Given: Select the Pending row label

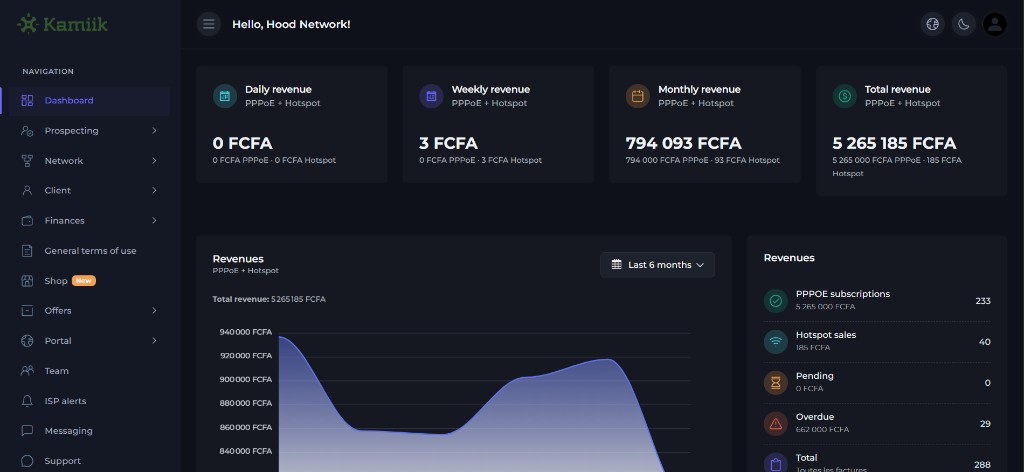Looking at the screenshot, I should tap(814, 376).
